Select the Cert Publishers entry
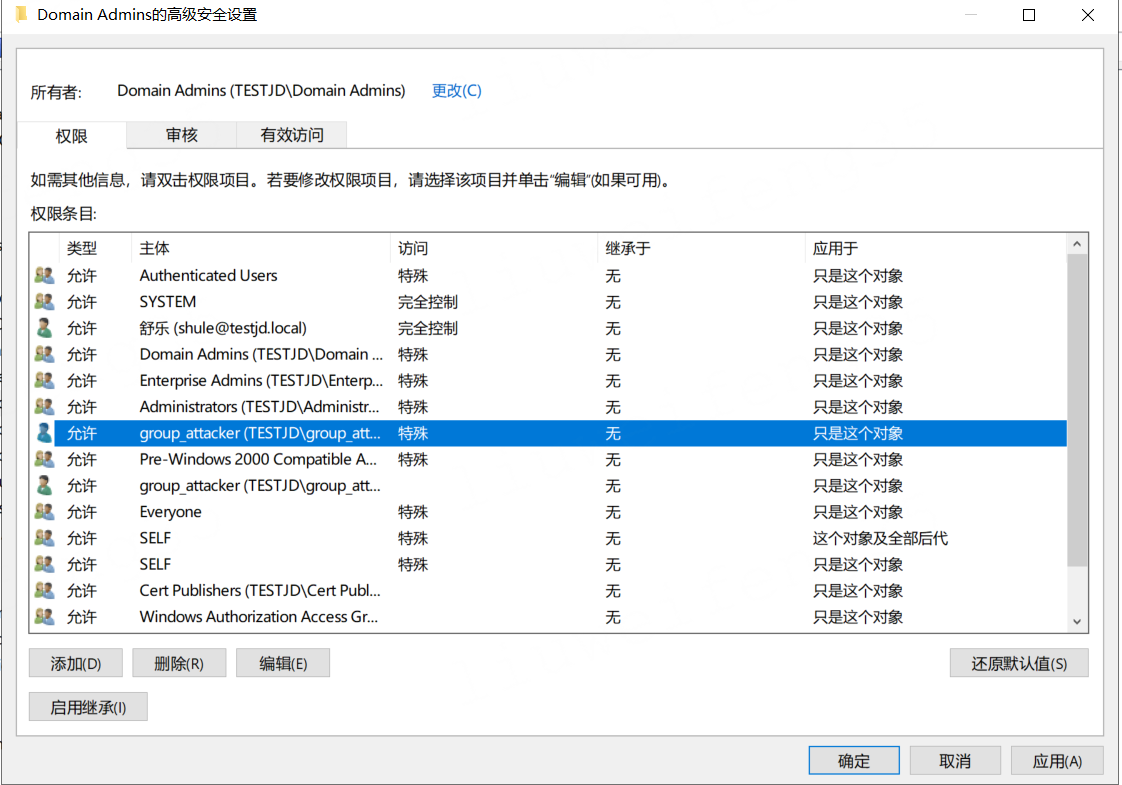This screenshot has height=785, width=1122. point(549,590)
